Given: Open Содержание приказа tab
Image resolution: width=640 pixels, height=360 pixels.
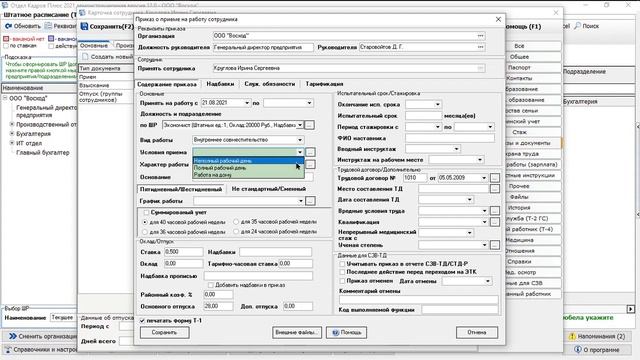Looking at the screenshot, I should tap(167, 84).
